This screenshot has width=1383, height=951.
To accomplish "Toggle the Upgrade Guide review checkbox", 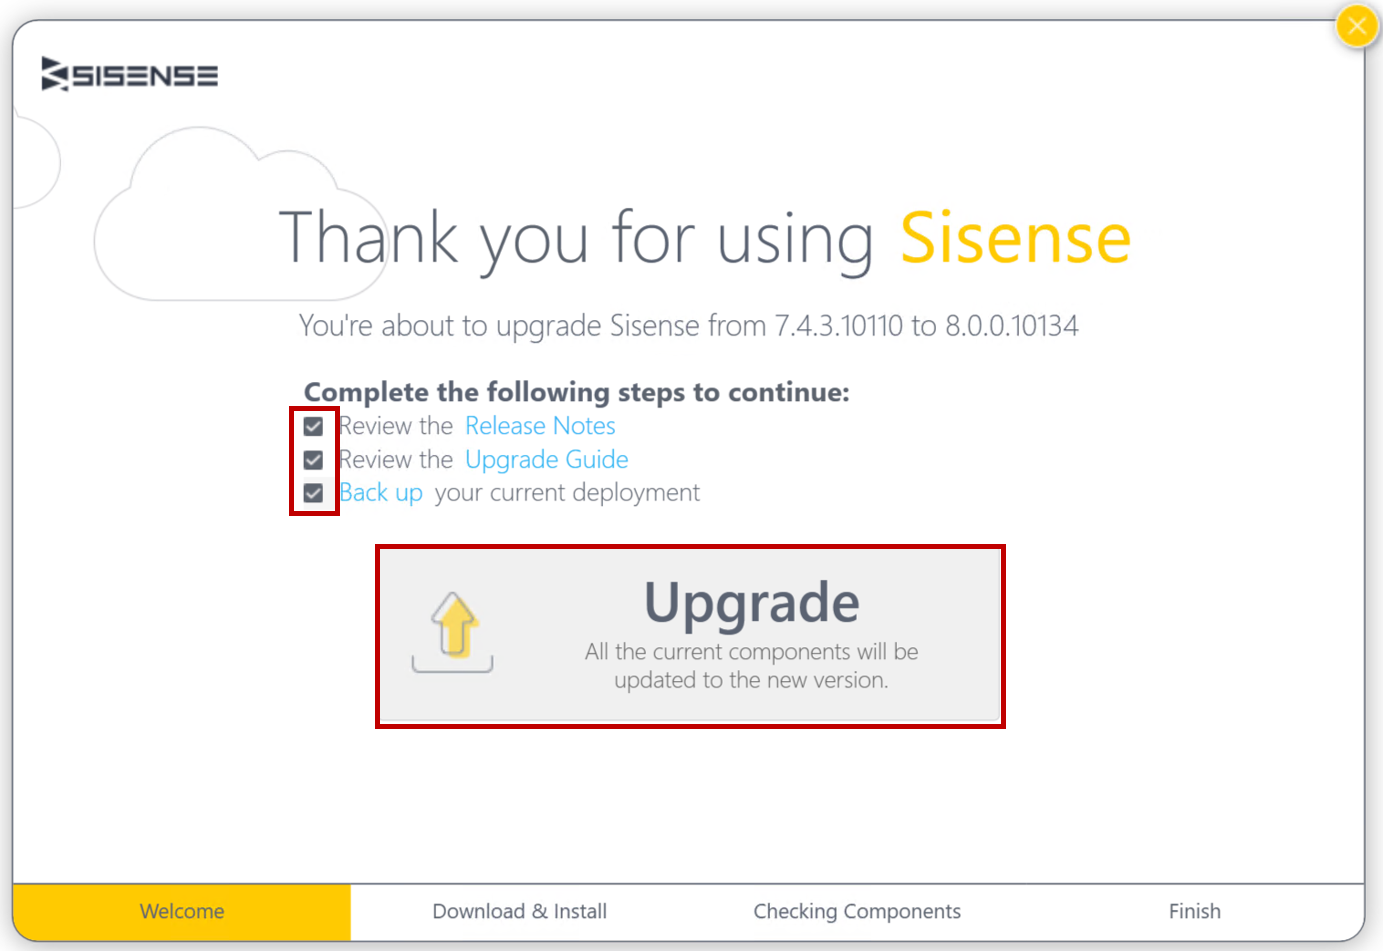I will (313, 459).
